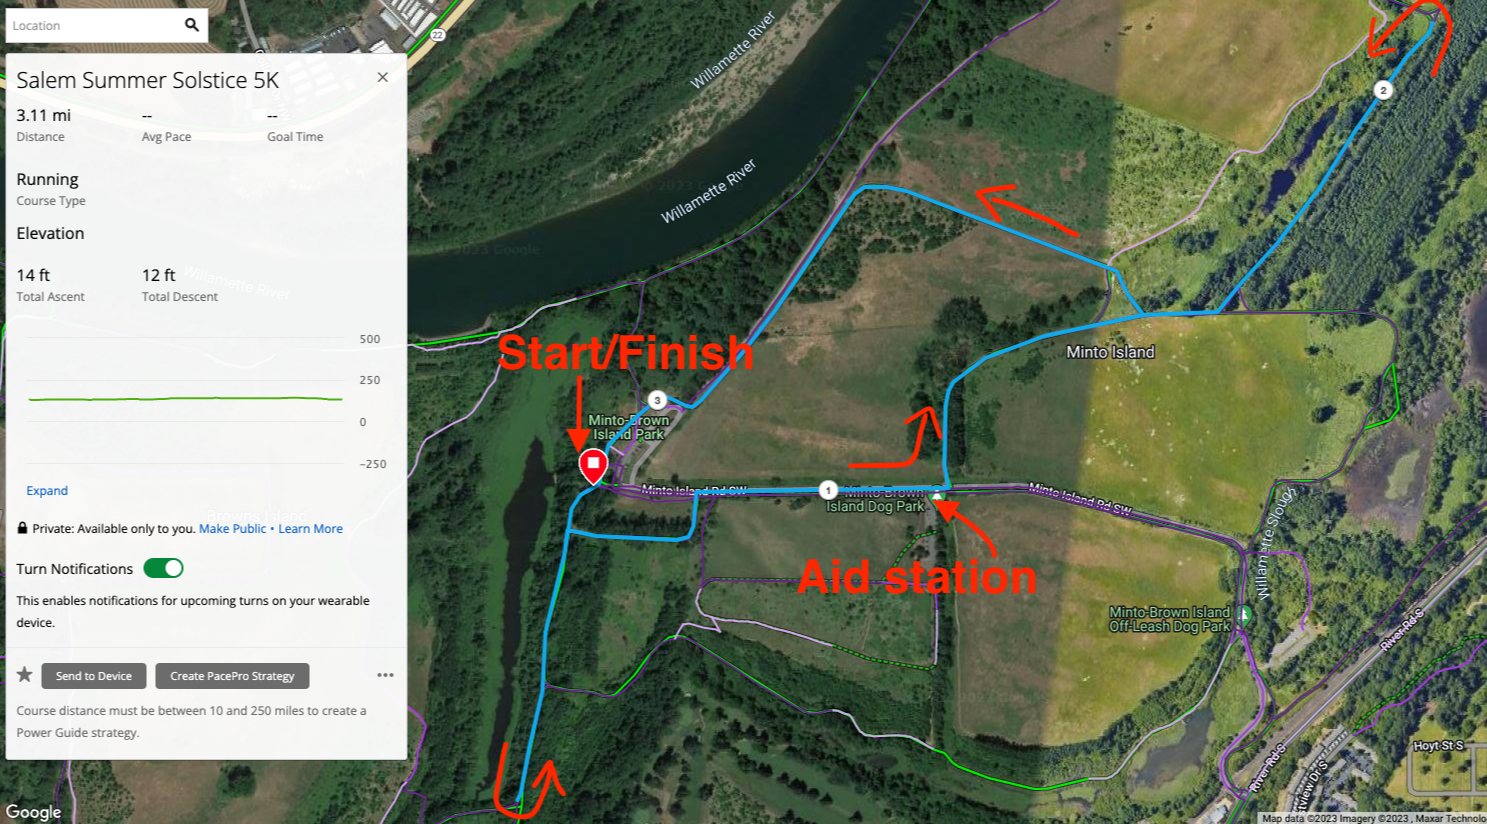Expand the elevation chart
Viewport: 1487px width, 824px height.
47,491
